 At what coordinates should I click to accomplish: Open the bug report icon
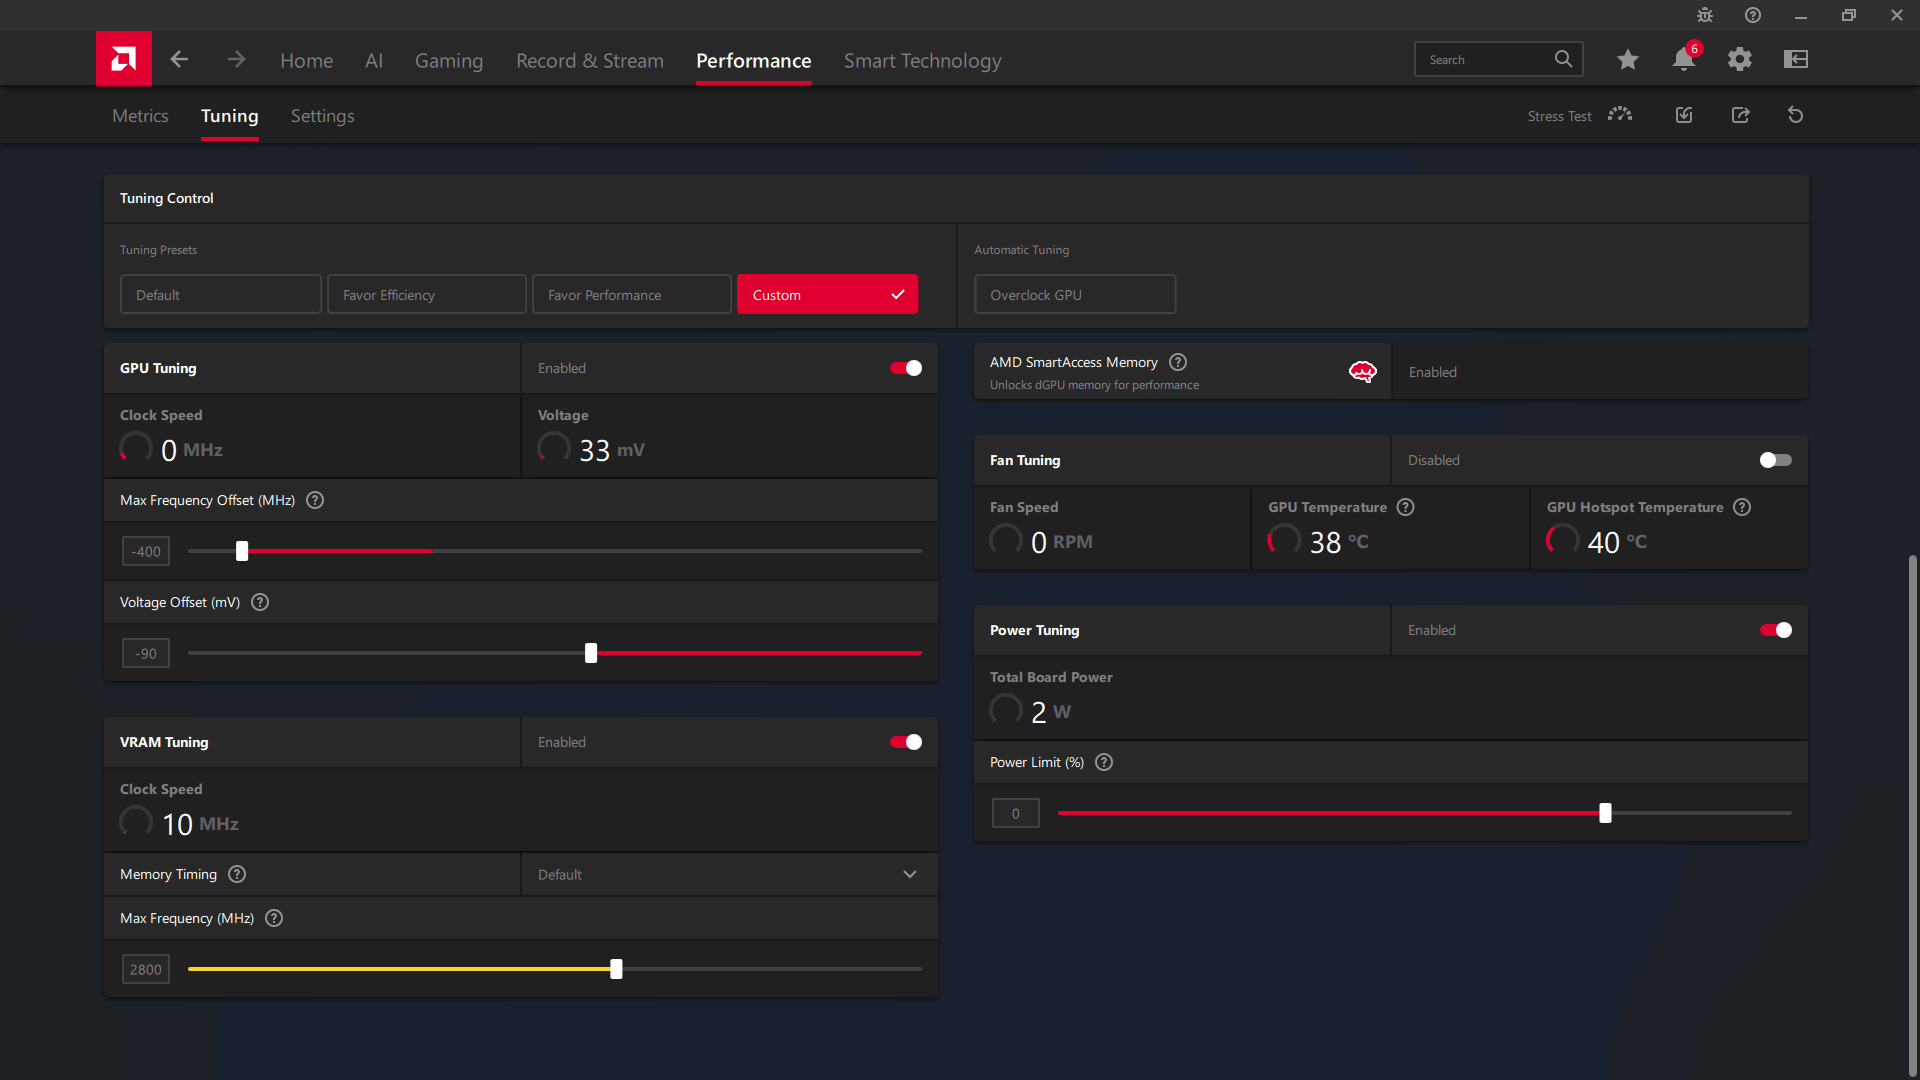tap(1705, 15)
